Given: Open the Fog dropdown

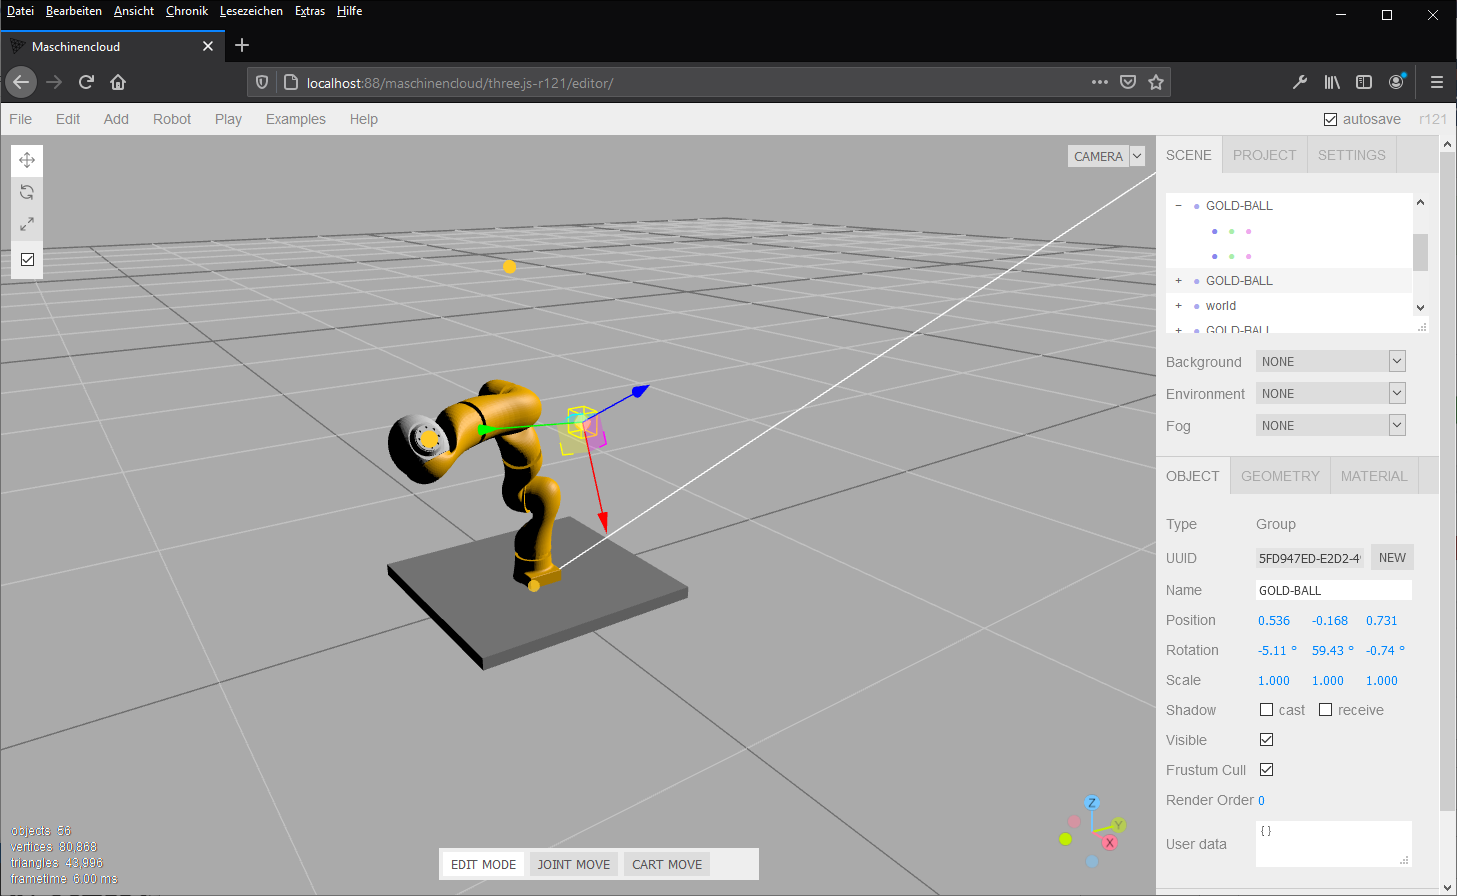Looking at the screenshot, I should tap(1330, 426).
